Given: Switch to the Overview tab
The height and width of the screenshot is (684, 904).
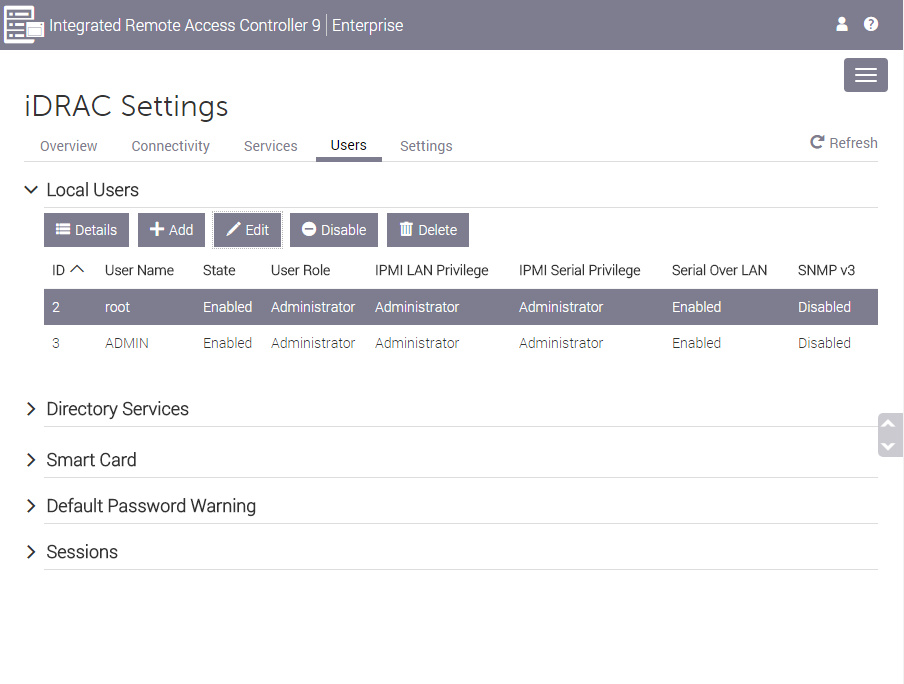Looking at the screenshot, I should (x=69, y=146).
